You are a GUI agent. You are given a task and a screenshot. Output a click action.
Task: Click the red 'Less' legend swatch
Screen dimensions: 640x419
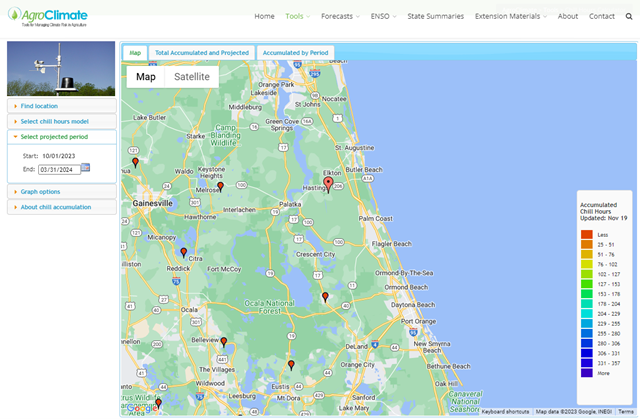point(588,234)
